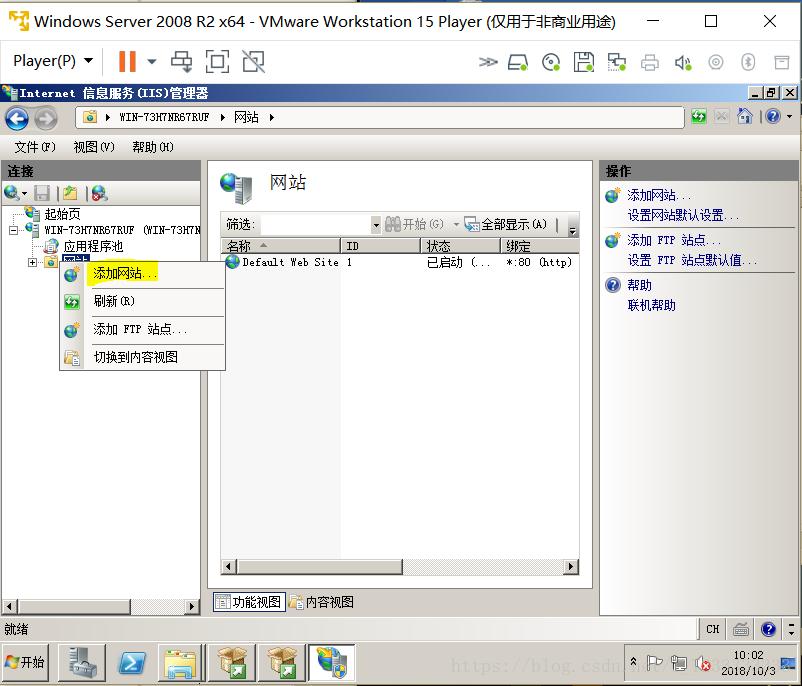The image size is (802, 686).
Task: Go forward in IIS Manager navigation
Action: (46, 119)
